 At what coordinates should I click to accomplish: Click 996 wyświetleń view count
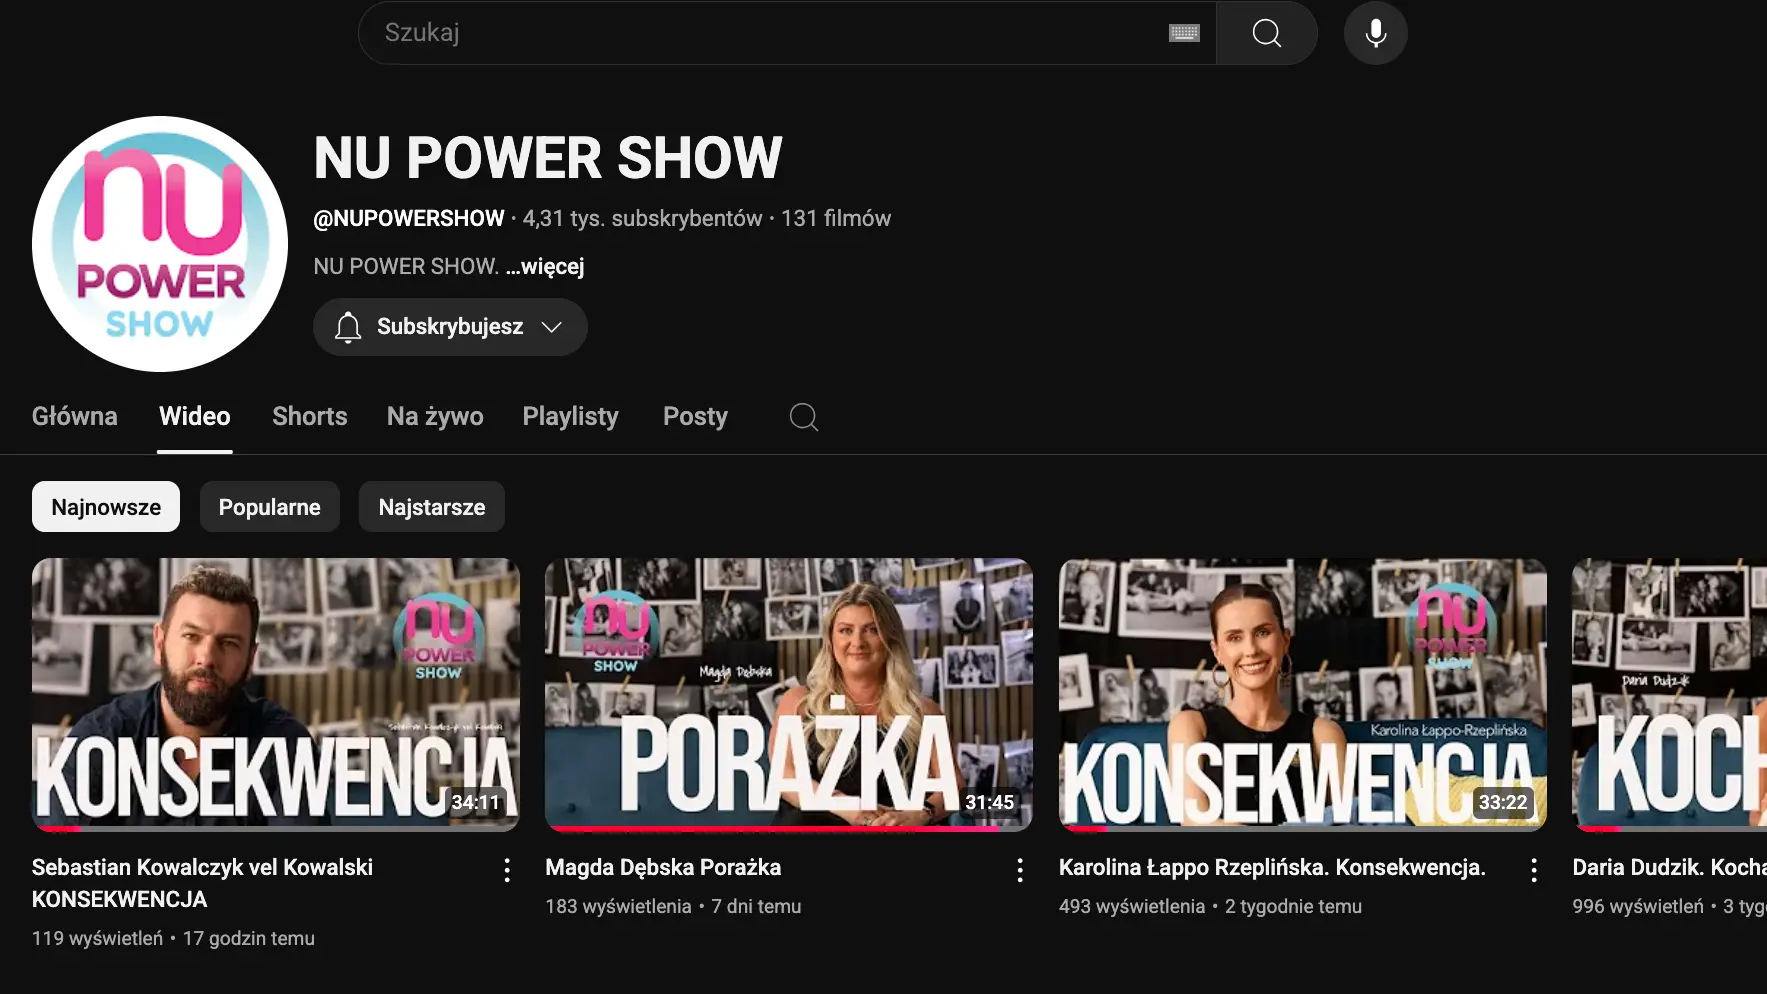(1638, 907)
